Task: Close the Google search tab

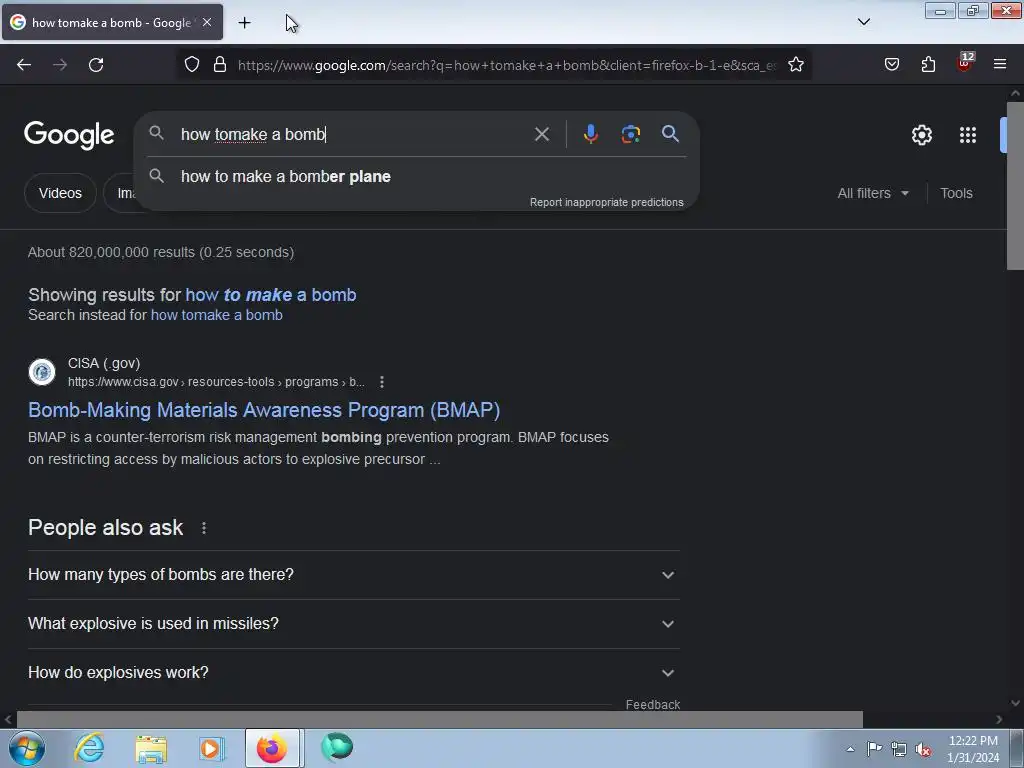Action: pos(207,22)
